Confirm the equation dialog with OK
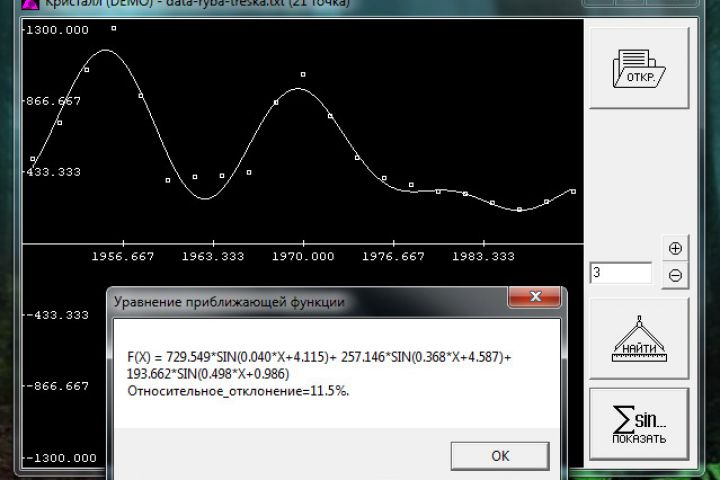The width and height of the screenshot is (720, 480). 500,456
